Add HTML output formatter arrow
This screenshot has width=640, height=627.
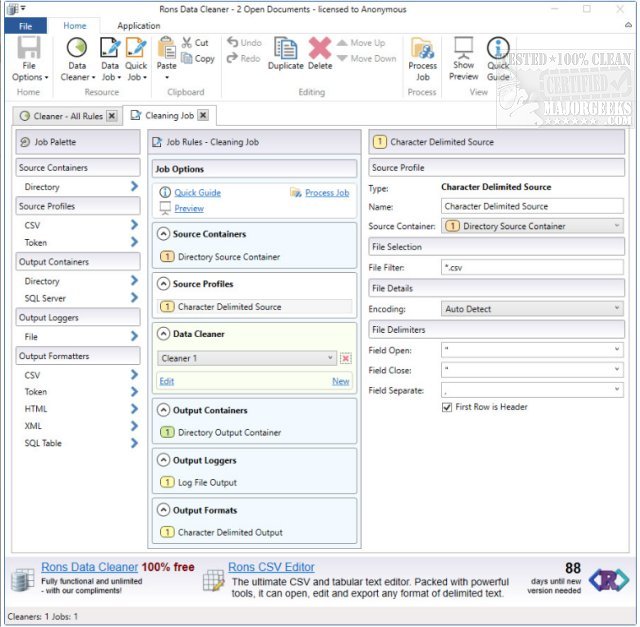[x=134, y=409]
